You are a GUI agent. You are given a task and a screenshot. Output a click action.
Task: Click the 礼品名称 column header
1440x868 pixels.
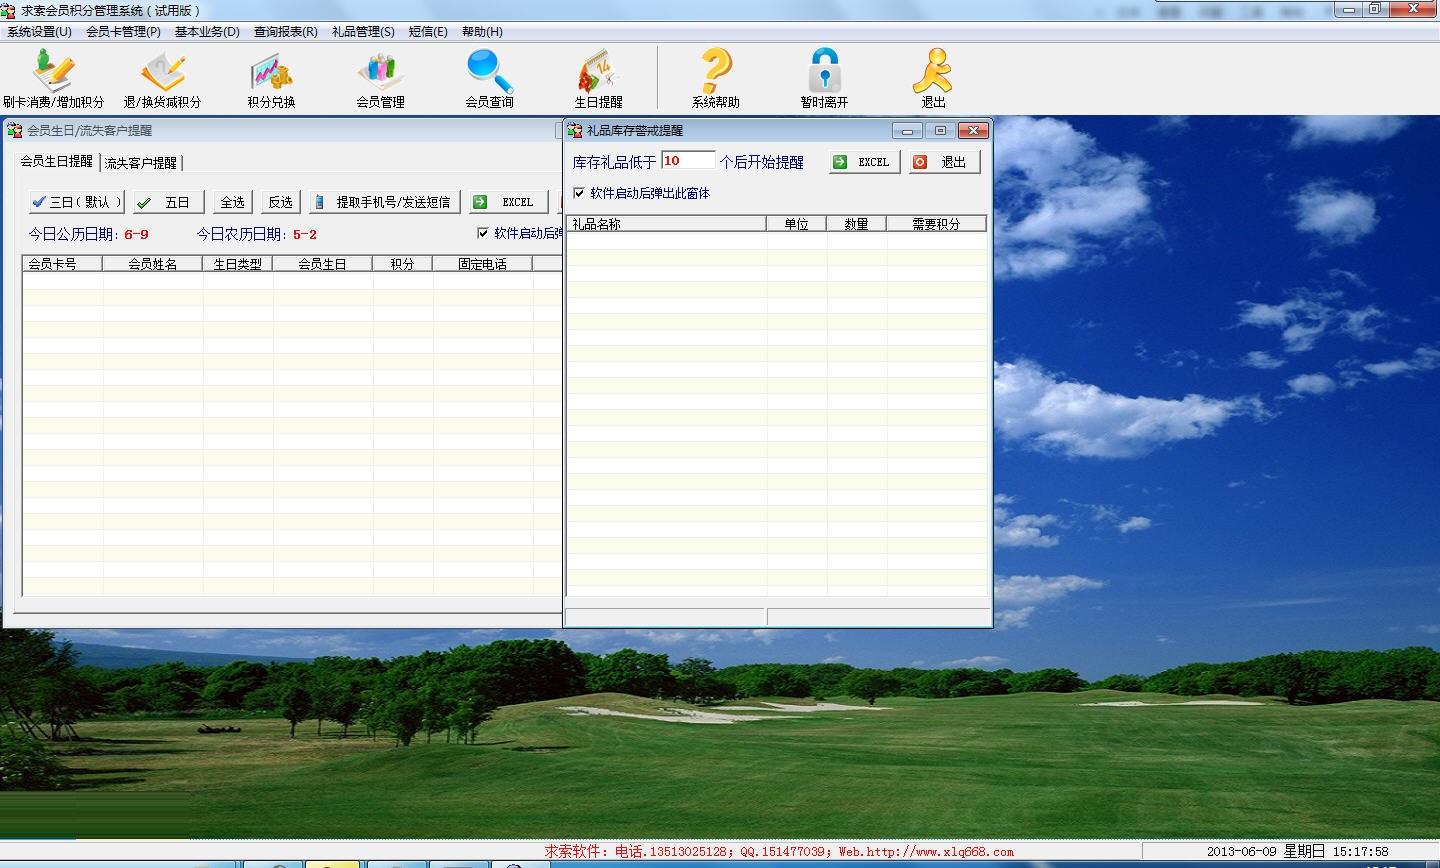pos(665,224)
